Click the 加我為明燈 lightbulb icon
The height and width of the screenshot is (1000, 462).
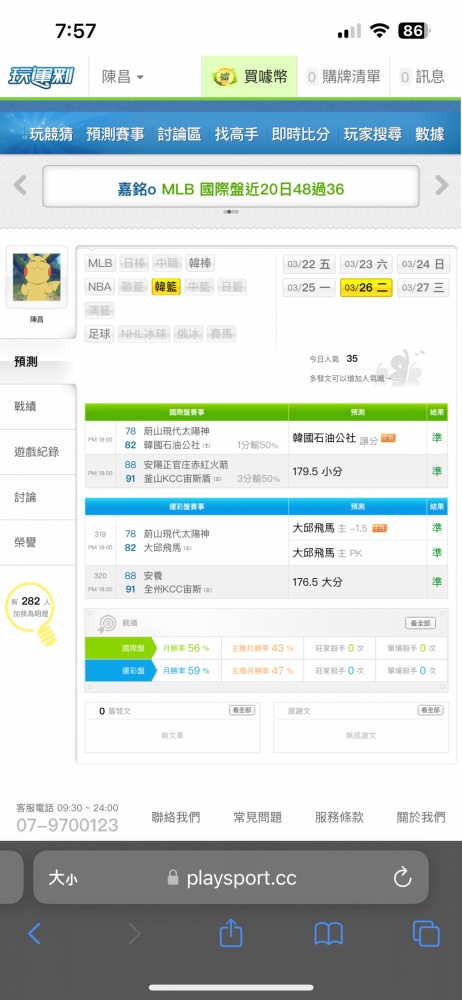32,614
